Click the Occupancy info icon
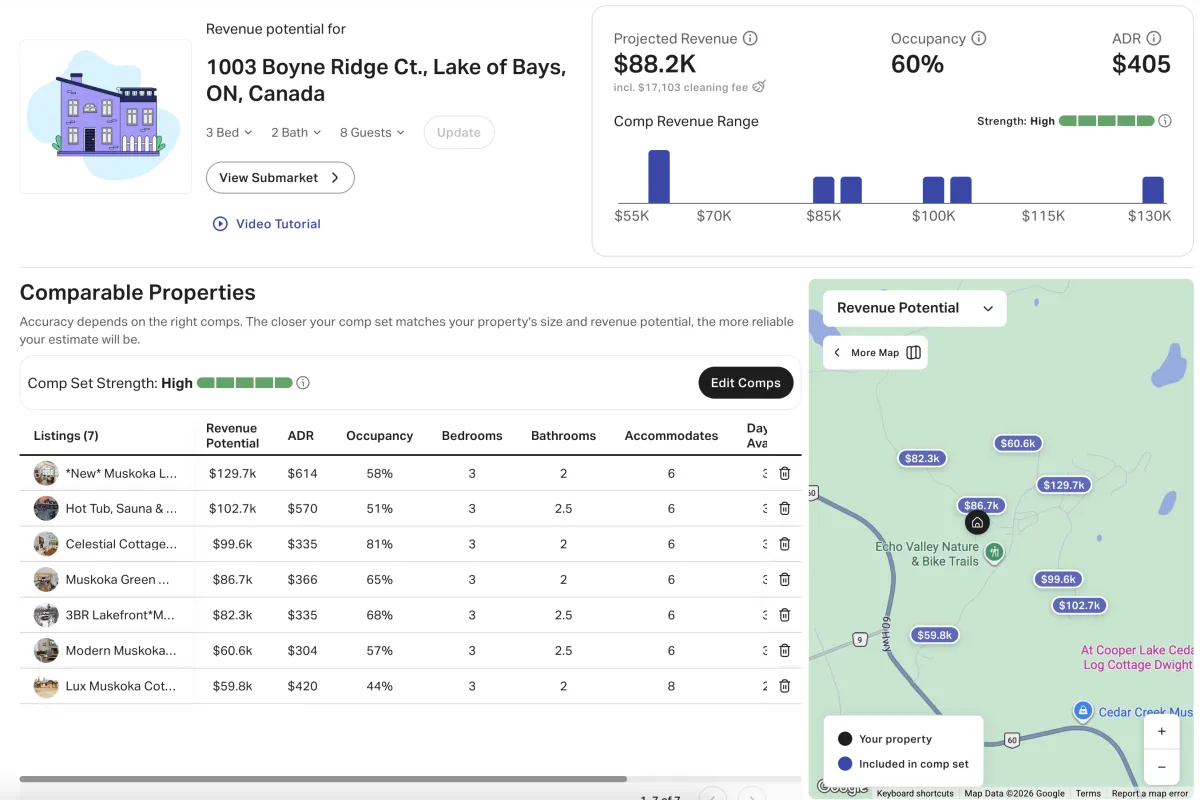The width and height of the screenshot is (1200, 800). (x=979, y=39)
